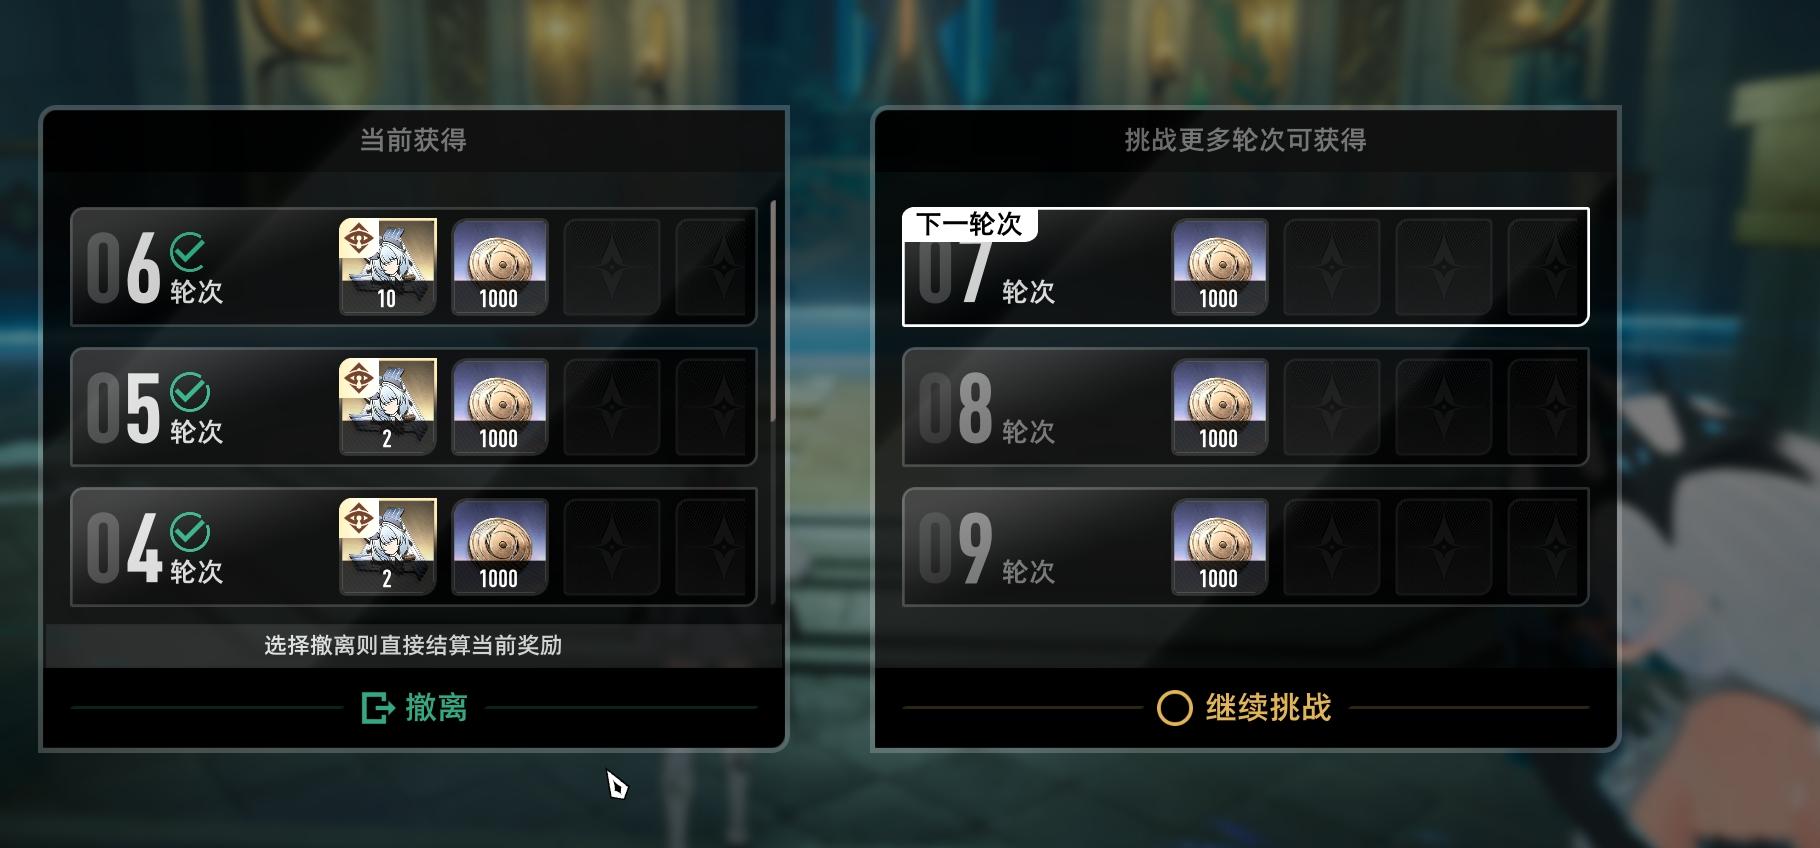Open the character reward icon in round 04
The image size is (1820, 848).
[x=388, y=547]
